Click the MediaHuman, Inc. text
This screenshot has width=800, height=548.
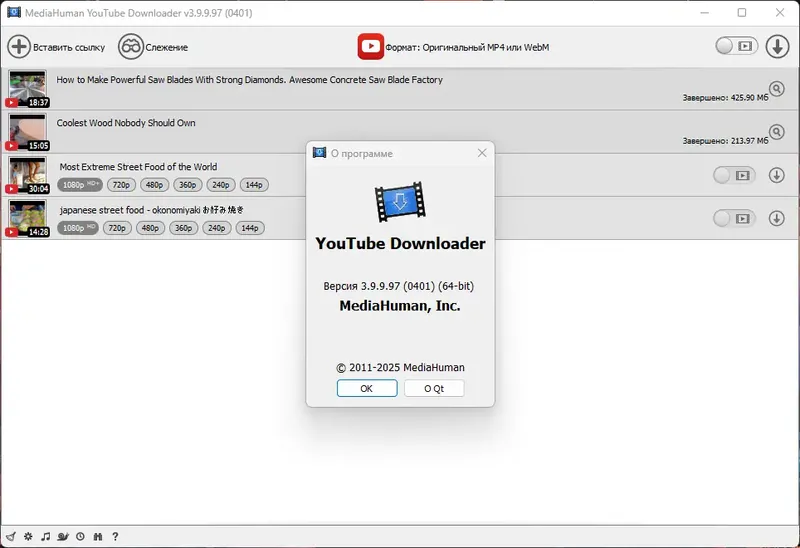pos(400,306)
